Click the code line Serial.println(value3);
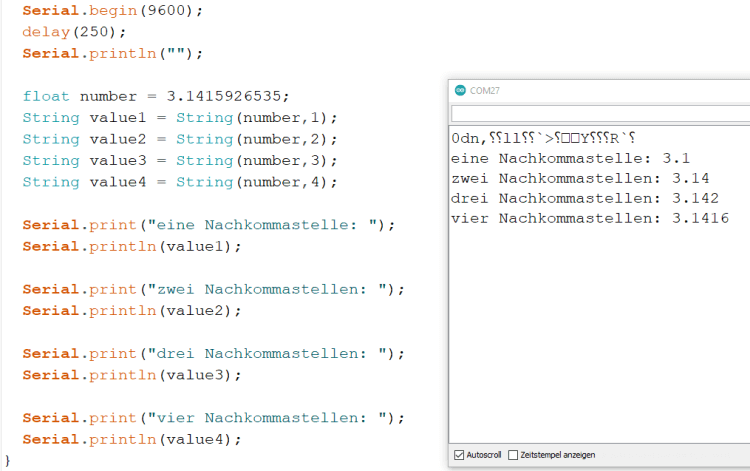Screen dimensions: 750x471 click(x=132, y=375)
